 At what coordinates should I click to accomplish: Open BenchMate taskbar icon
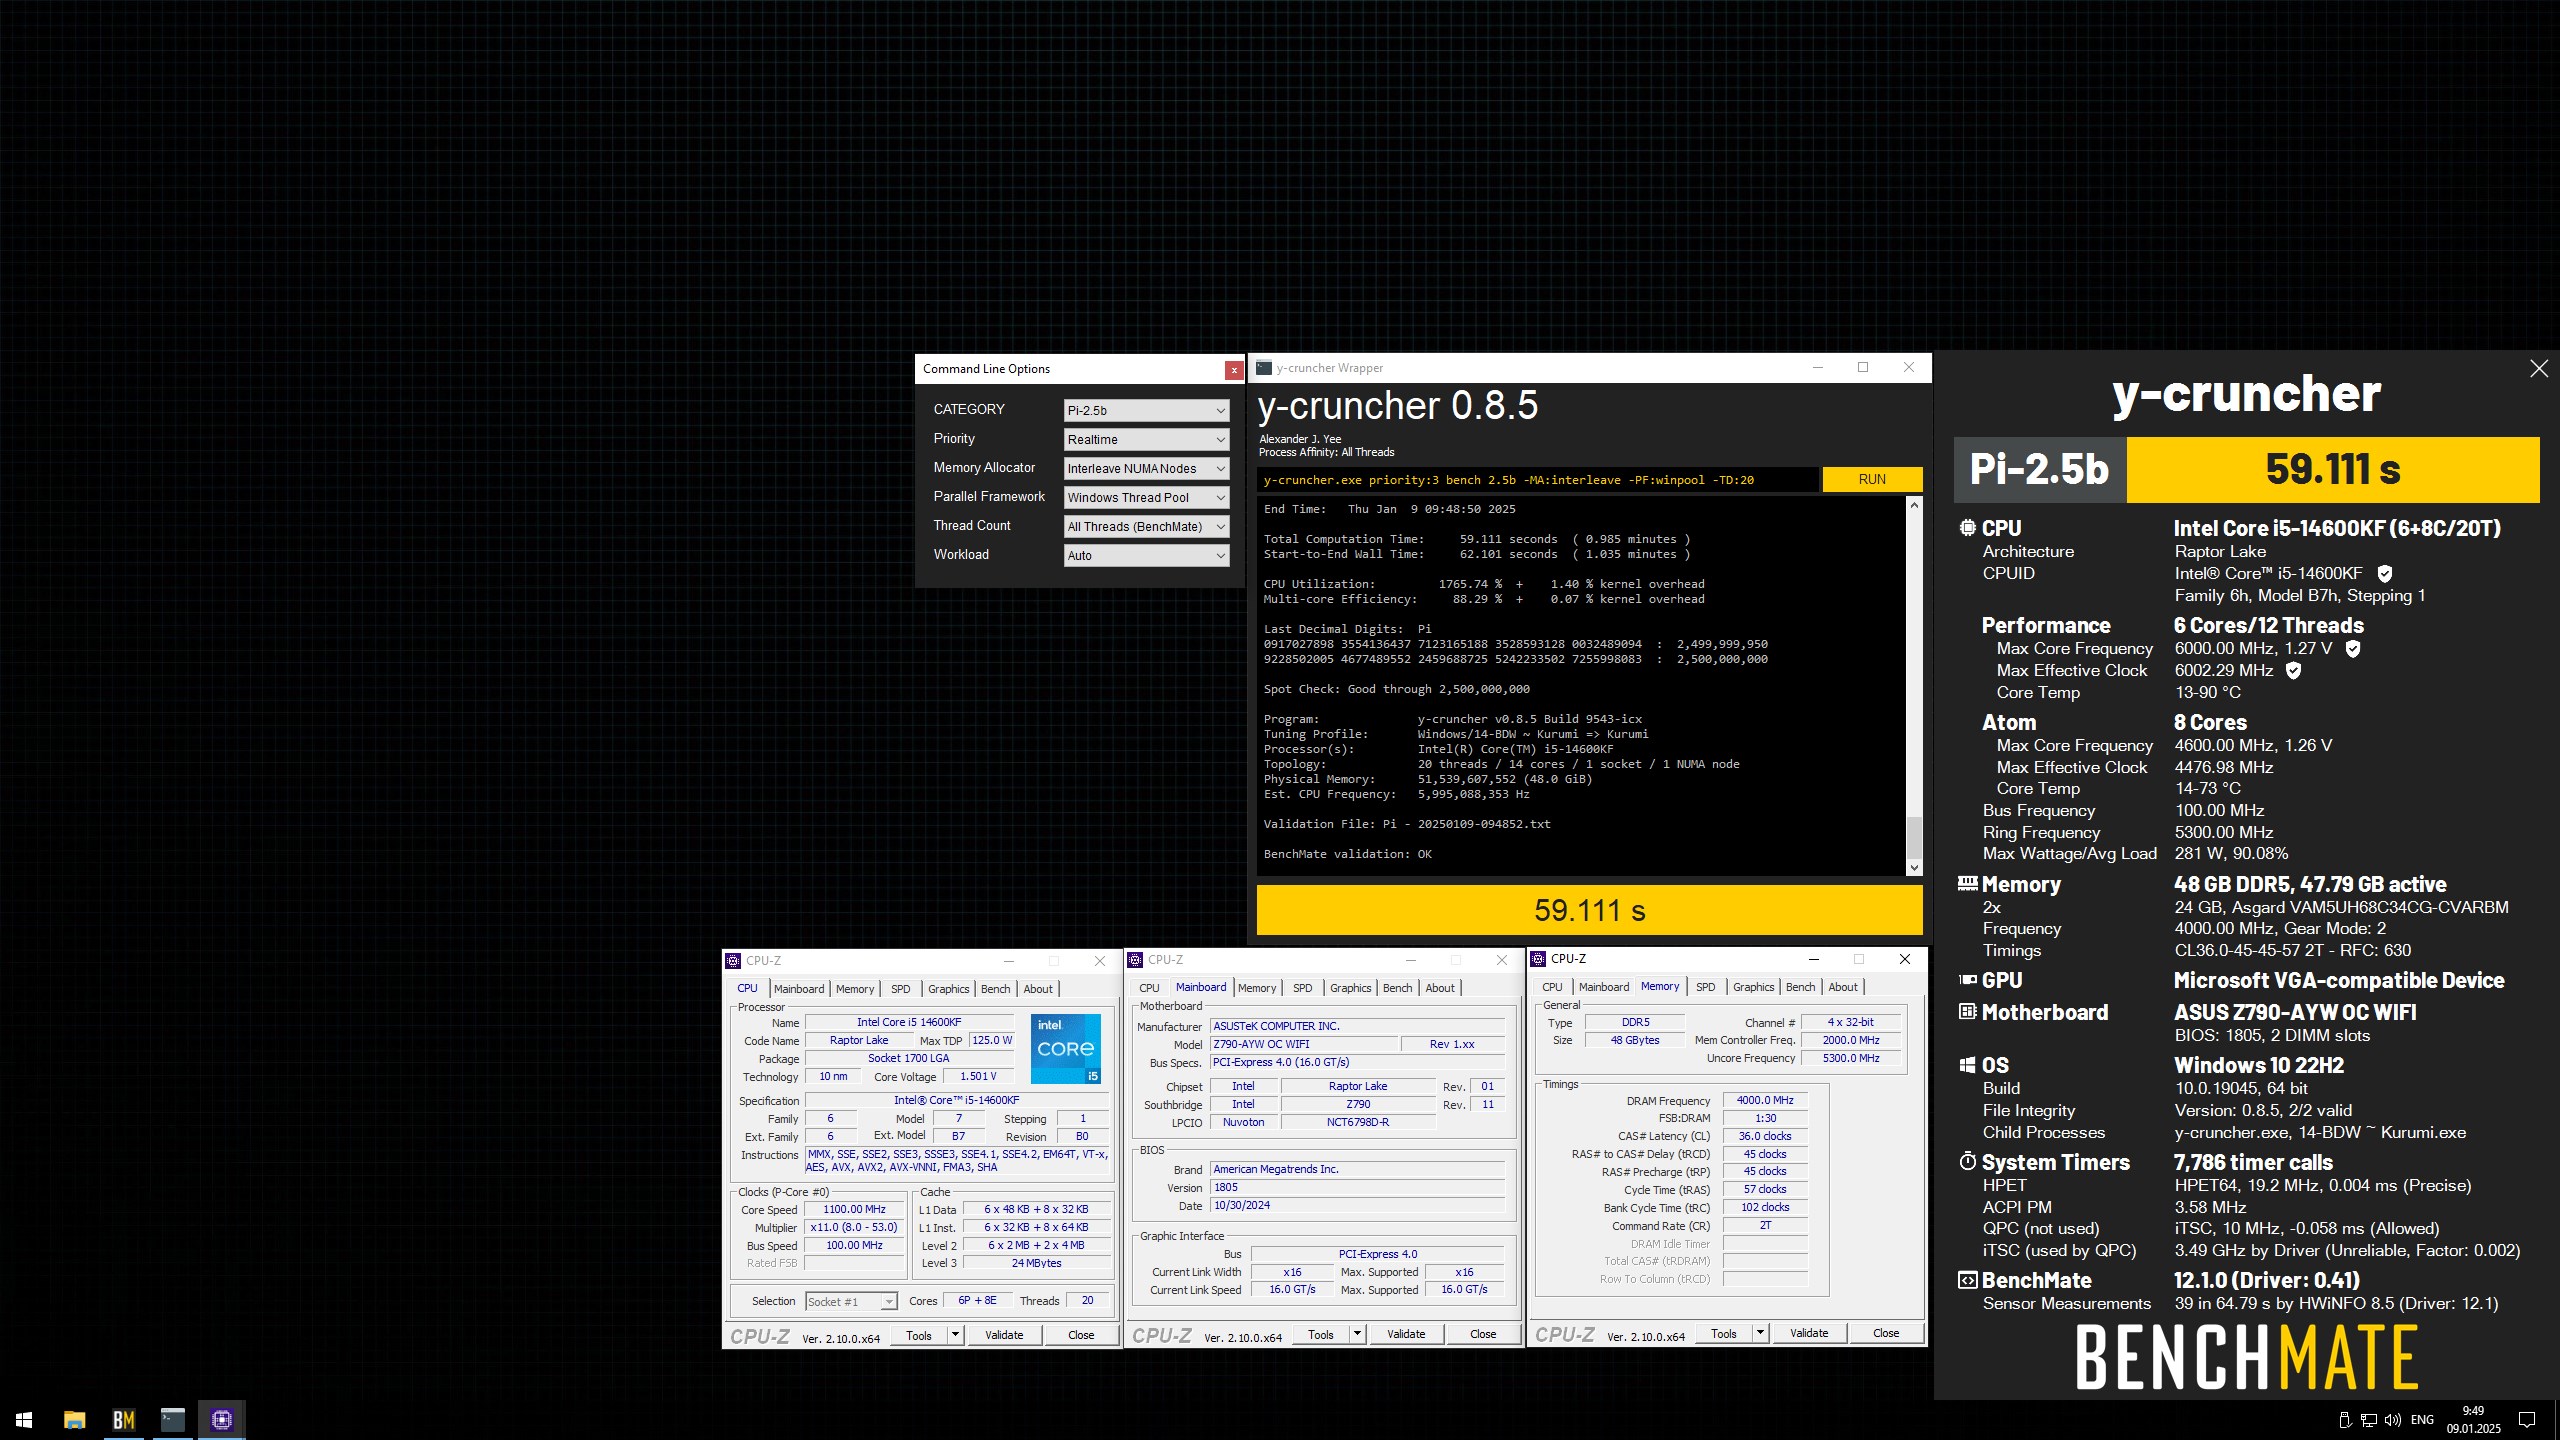(123, 1419)
